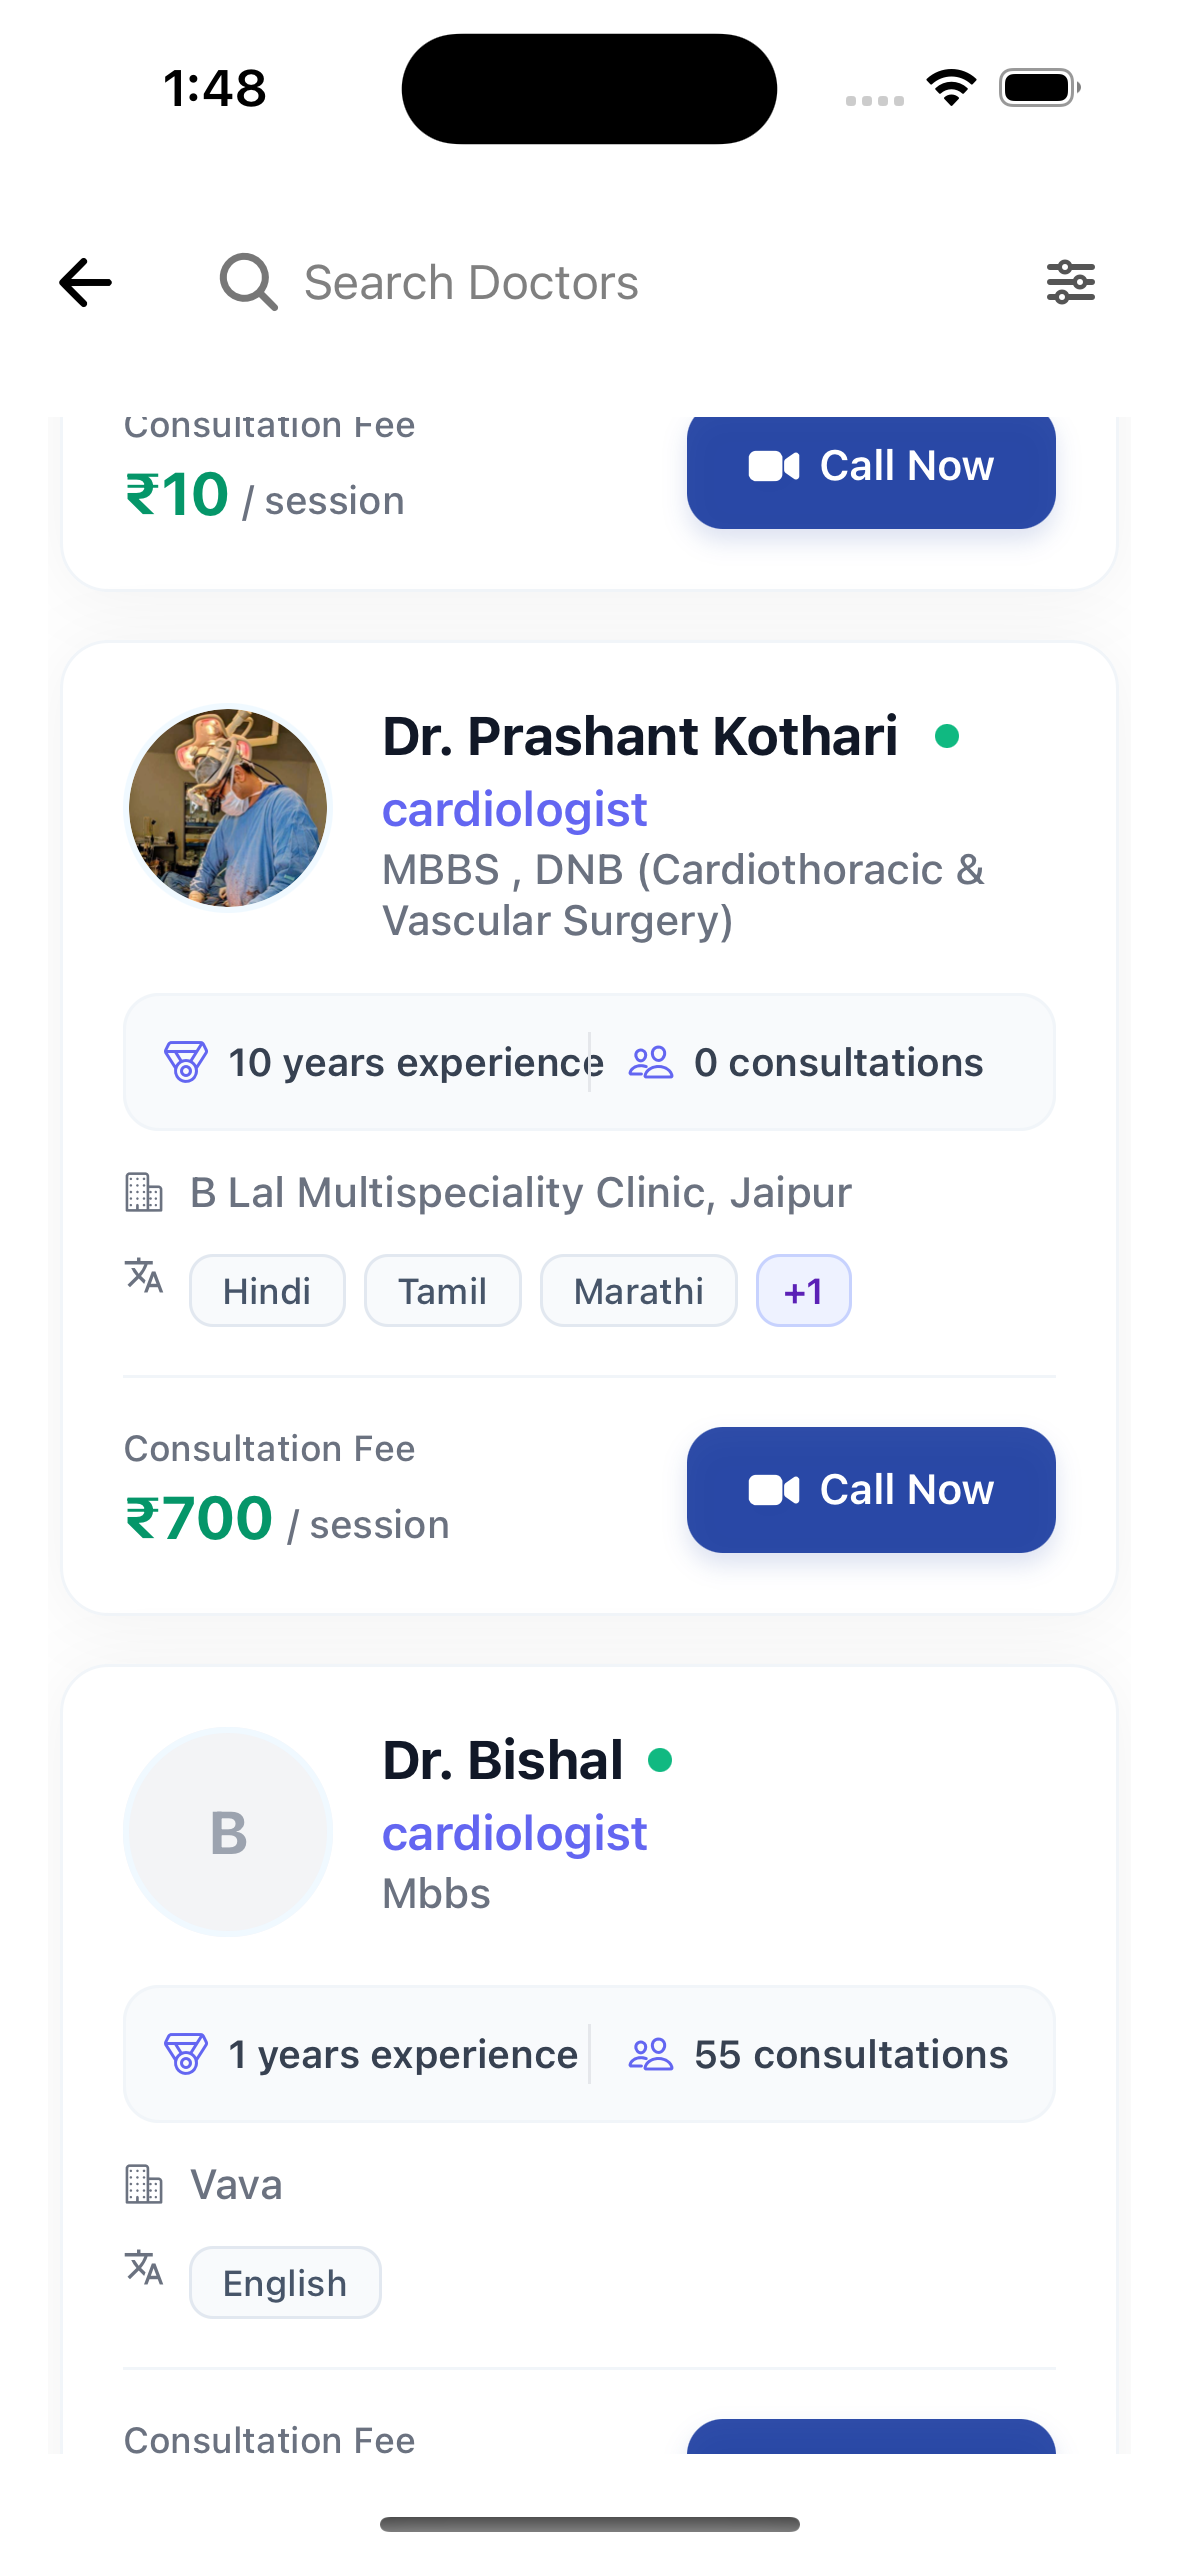Image resolution: width=1179 pixels, height=2556 pixels.
Task: Select the Marathi language chip
Action: coord(638,1291)
